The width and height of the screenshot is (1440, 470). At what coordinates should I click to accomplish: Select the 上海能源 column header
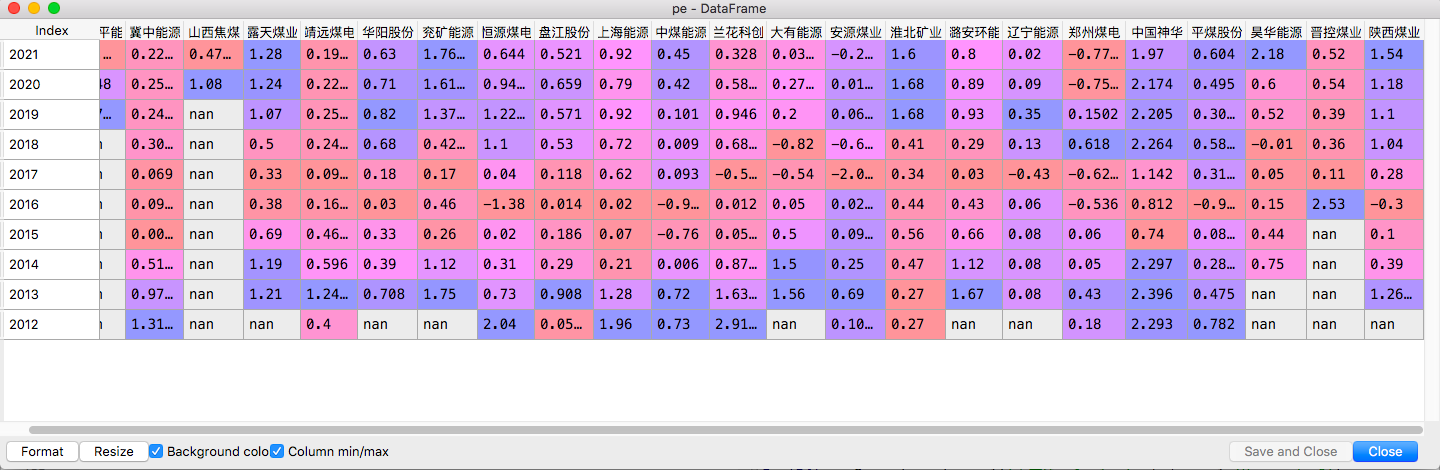(x=623, y=32)
